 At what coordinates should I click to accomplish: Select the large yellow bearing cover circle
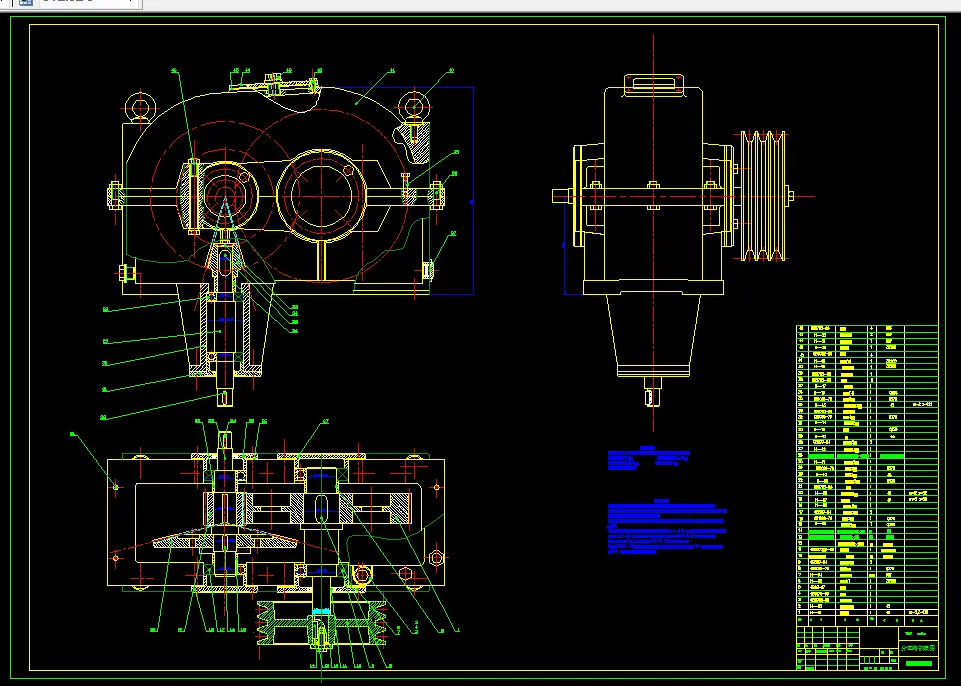[322, 195]
